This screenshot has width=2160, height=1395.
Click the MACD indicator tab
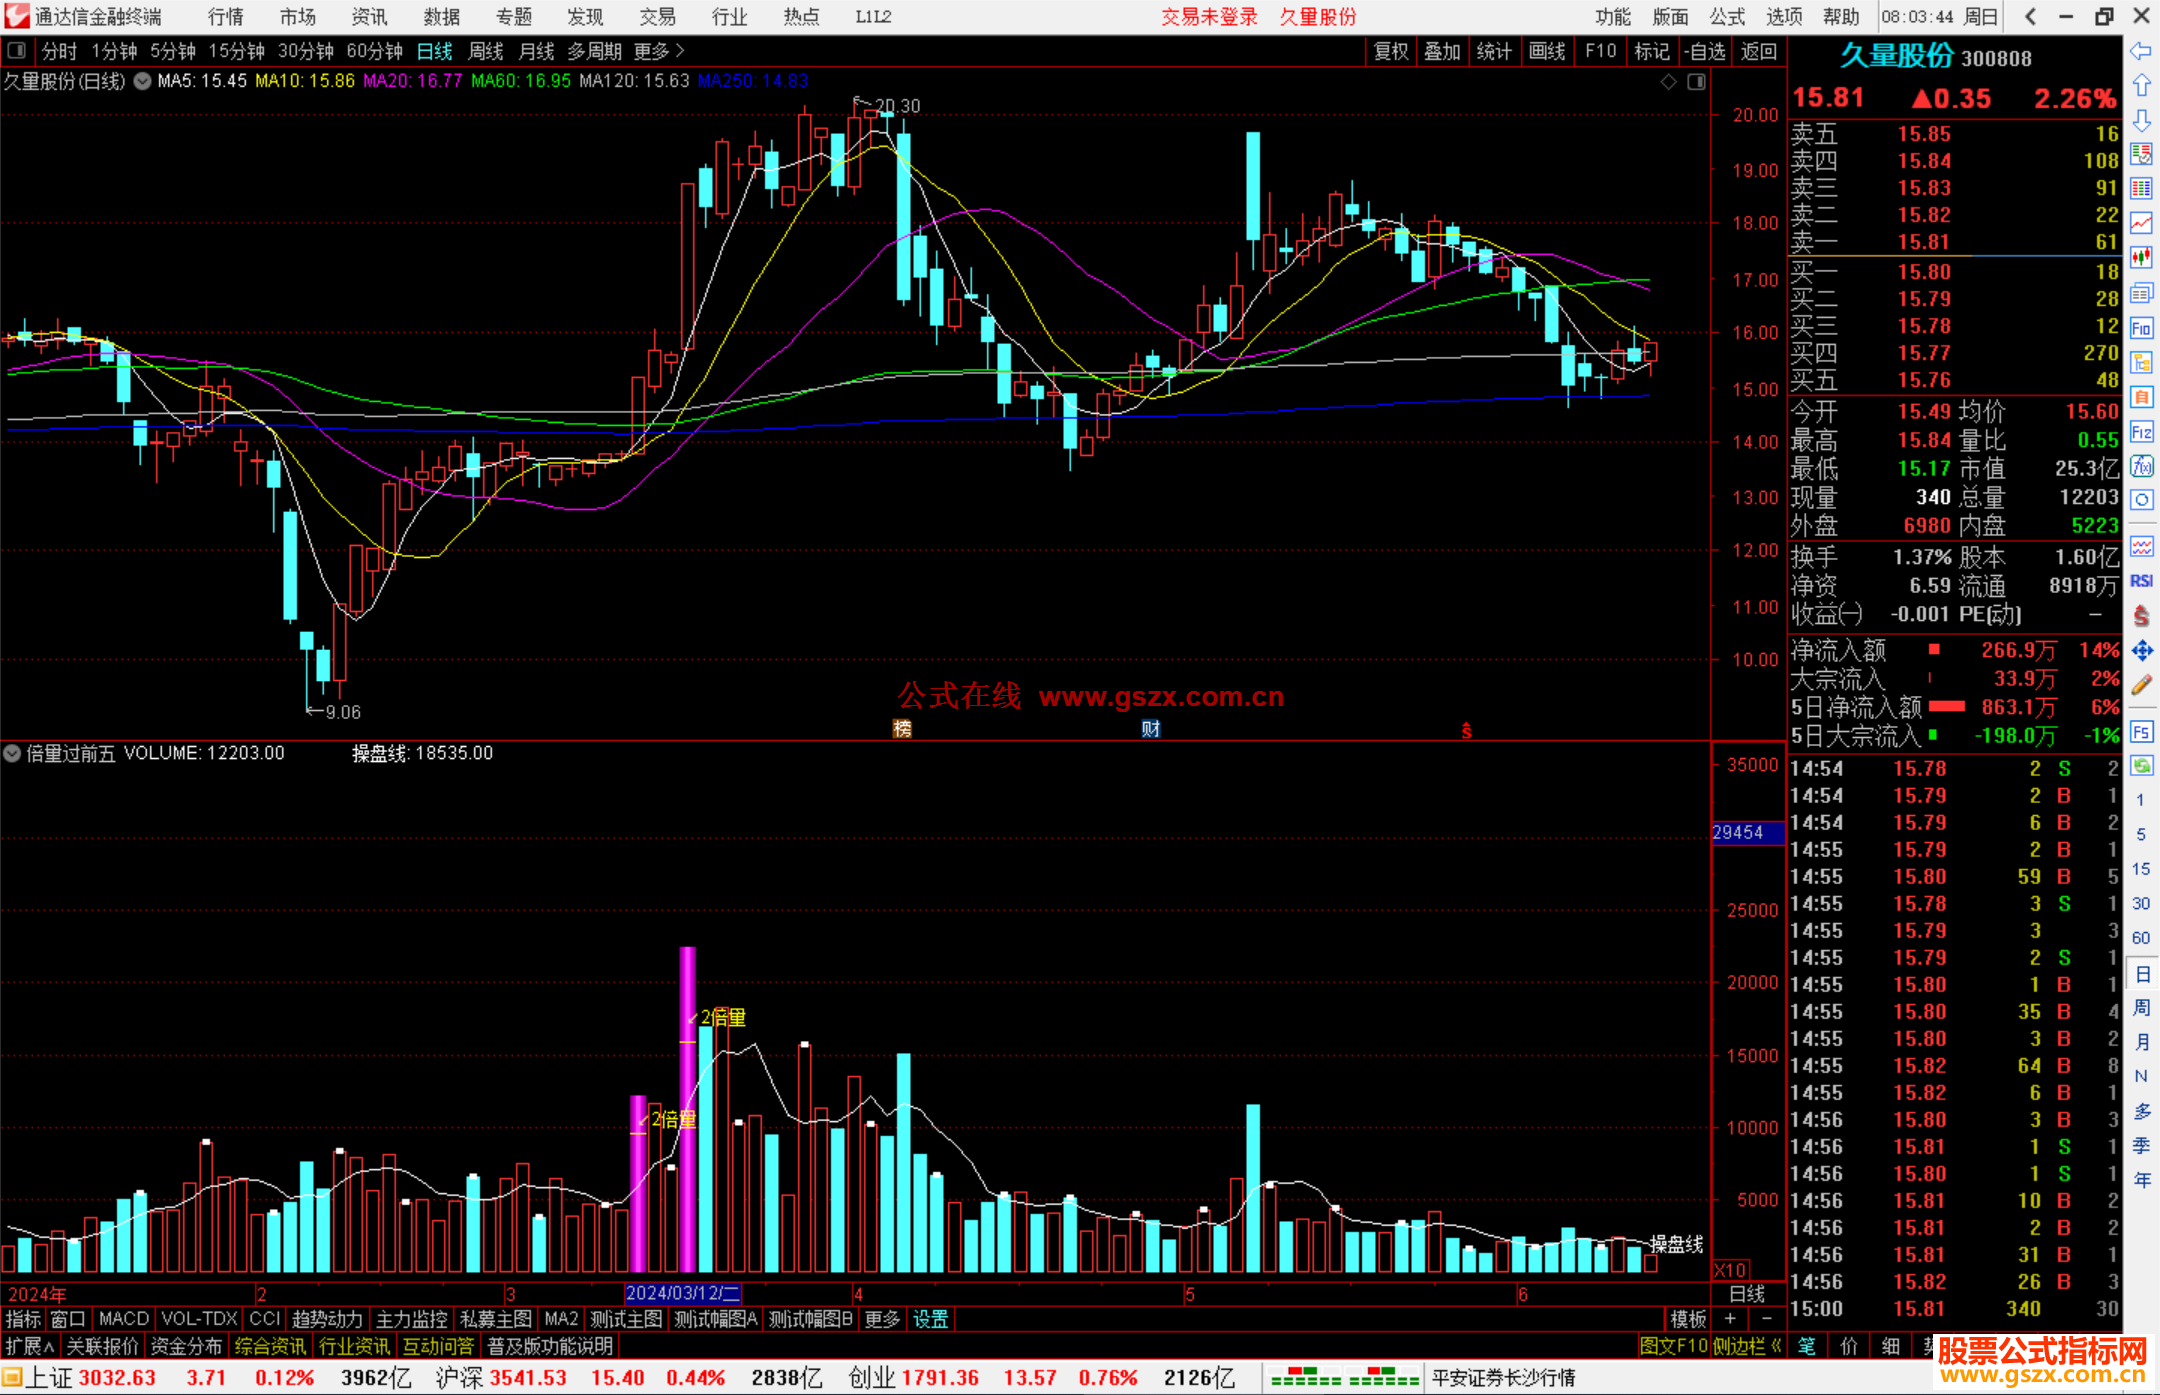tap(124, 1319)
